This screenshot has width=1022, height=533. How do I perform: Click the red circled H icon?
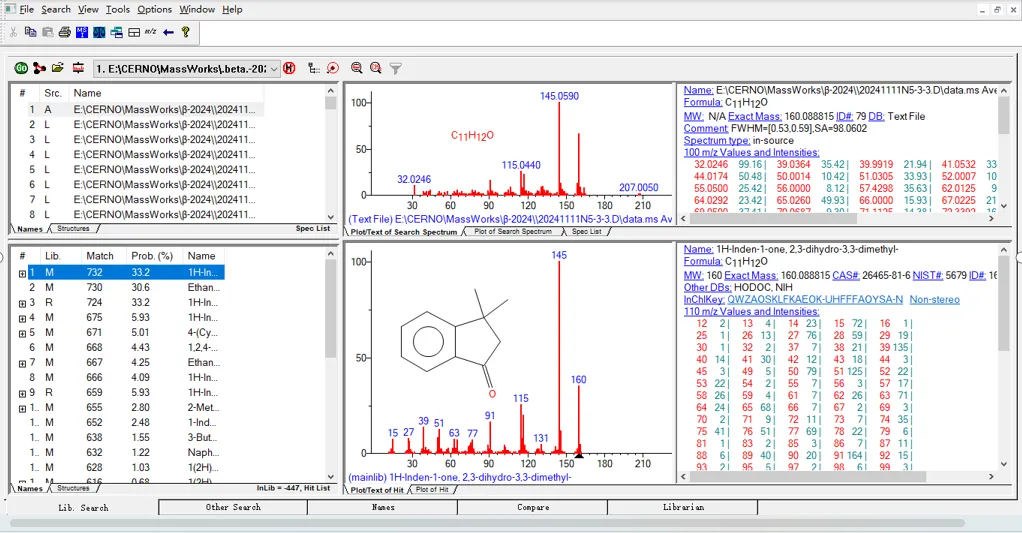click(x=289, y=68)
